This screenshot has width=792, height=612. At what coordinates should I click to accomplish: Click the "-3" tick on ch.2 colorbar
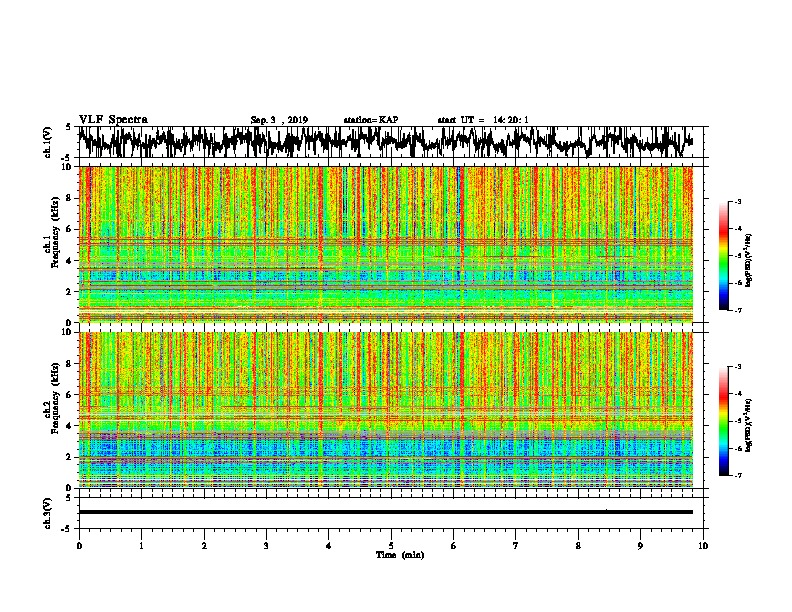[x=738, y=367]
